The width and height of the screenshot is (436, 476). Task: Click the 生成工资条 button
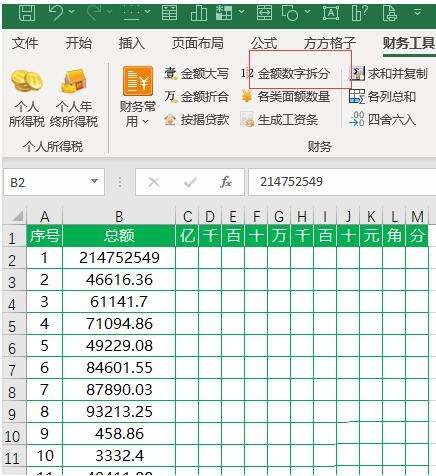(279, 120)
